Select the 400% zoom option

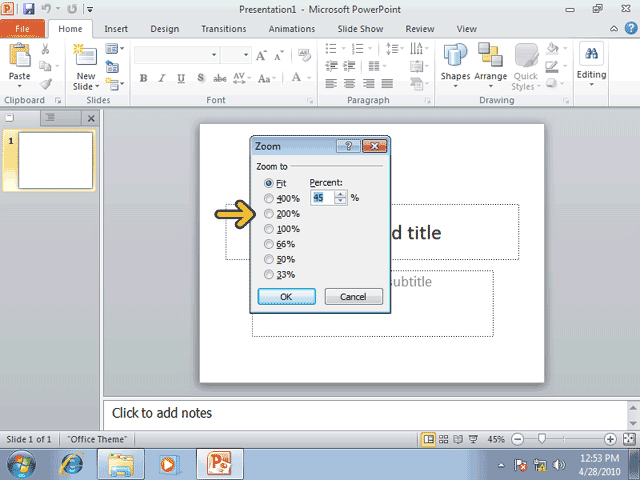(x=269, y=198)
